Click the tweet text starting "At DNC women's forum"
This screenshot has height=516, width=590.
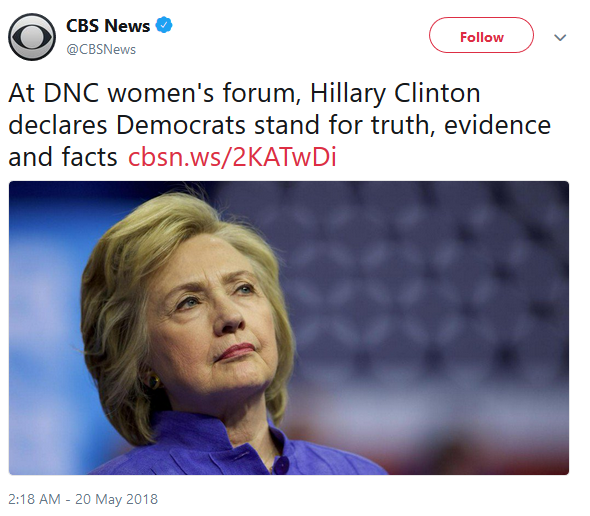(280, 125)
